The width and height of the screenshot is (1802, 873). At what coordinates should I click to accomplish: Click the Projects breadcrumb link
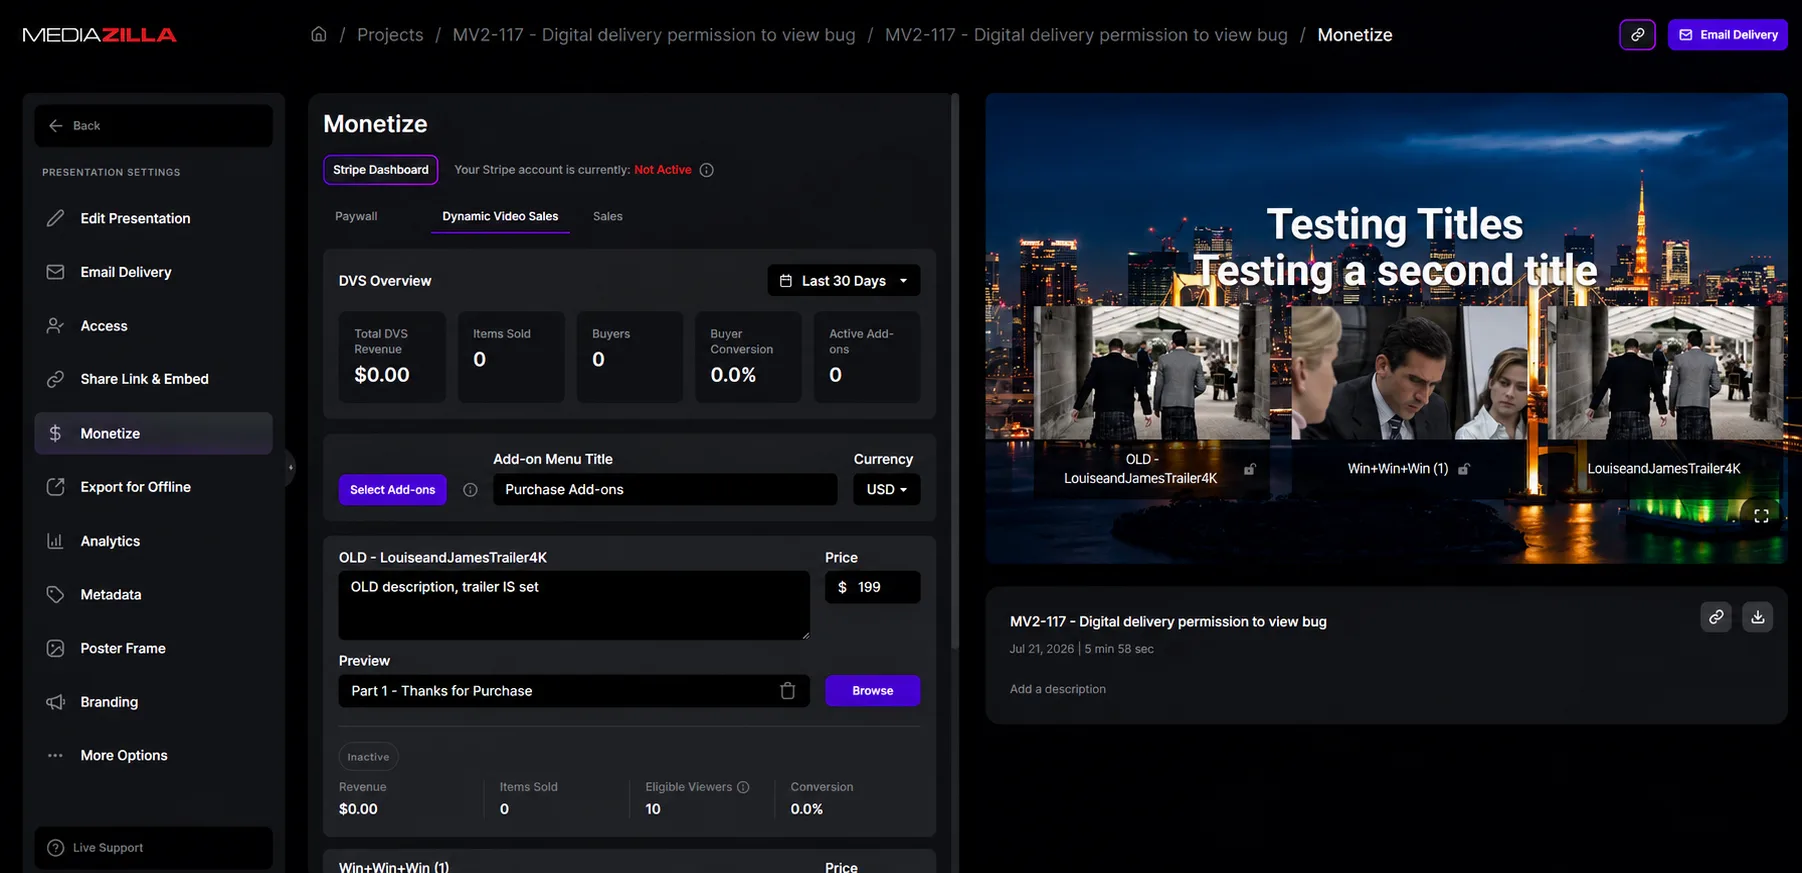point(390,34)
